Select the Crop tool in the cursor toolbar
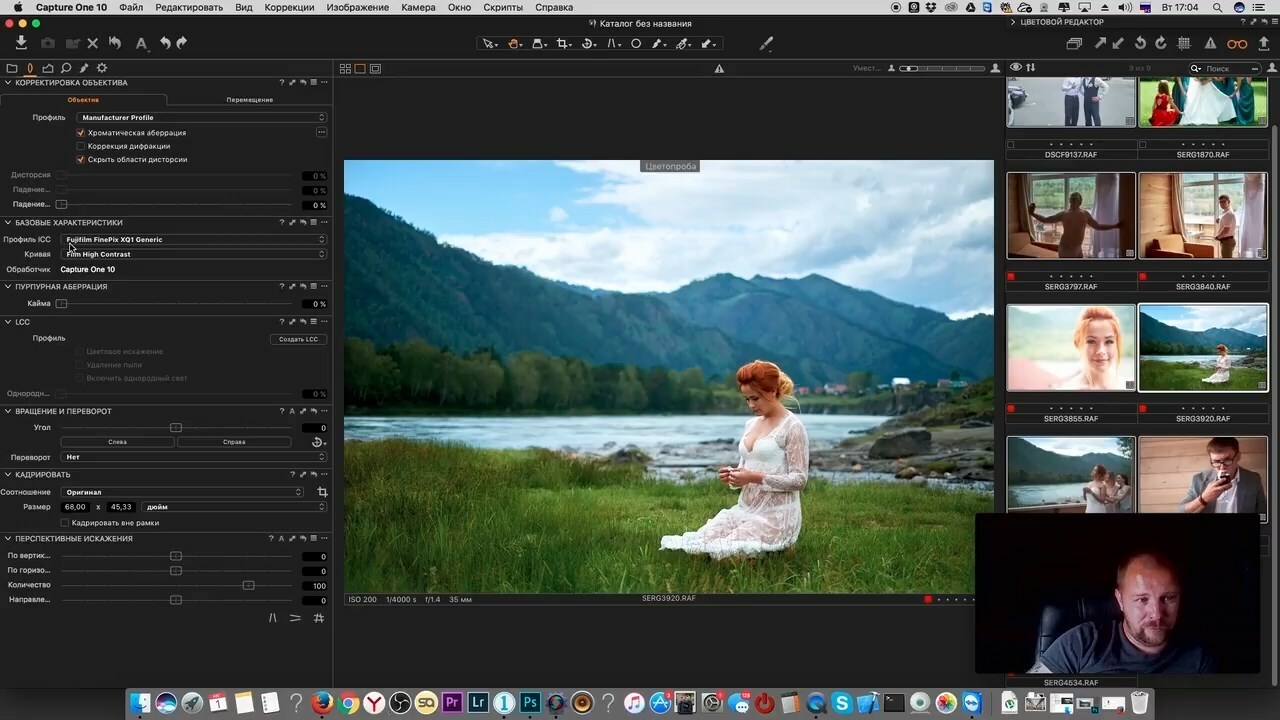The width and height of the screenshot is (1280, 720). [563, 44]
